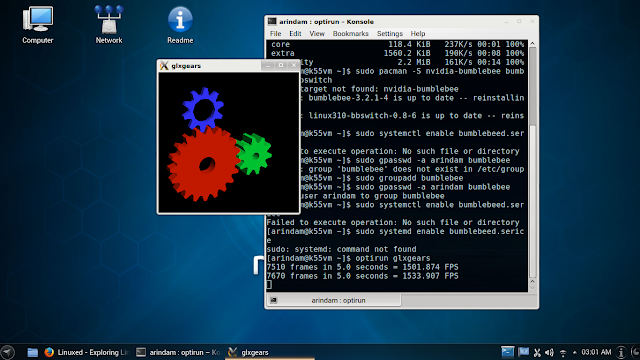640x360 pixels.
Task: Click the terminal cursor at the prompt
Action: pyautogui.click(x=269, y=285)
